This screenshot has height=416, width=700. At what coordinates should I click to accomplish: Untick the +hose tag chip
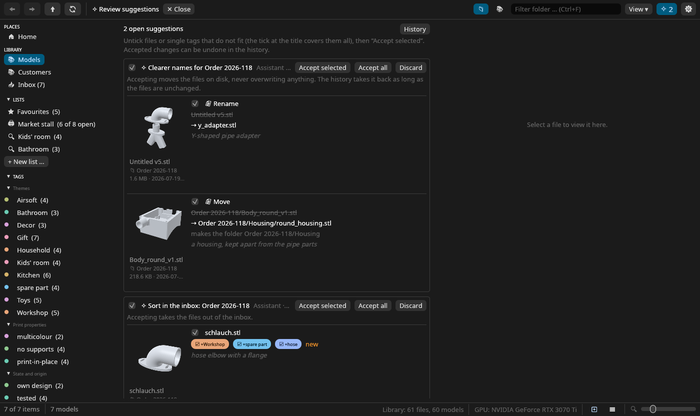288,344
